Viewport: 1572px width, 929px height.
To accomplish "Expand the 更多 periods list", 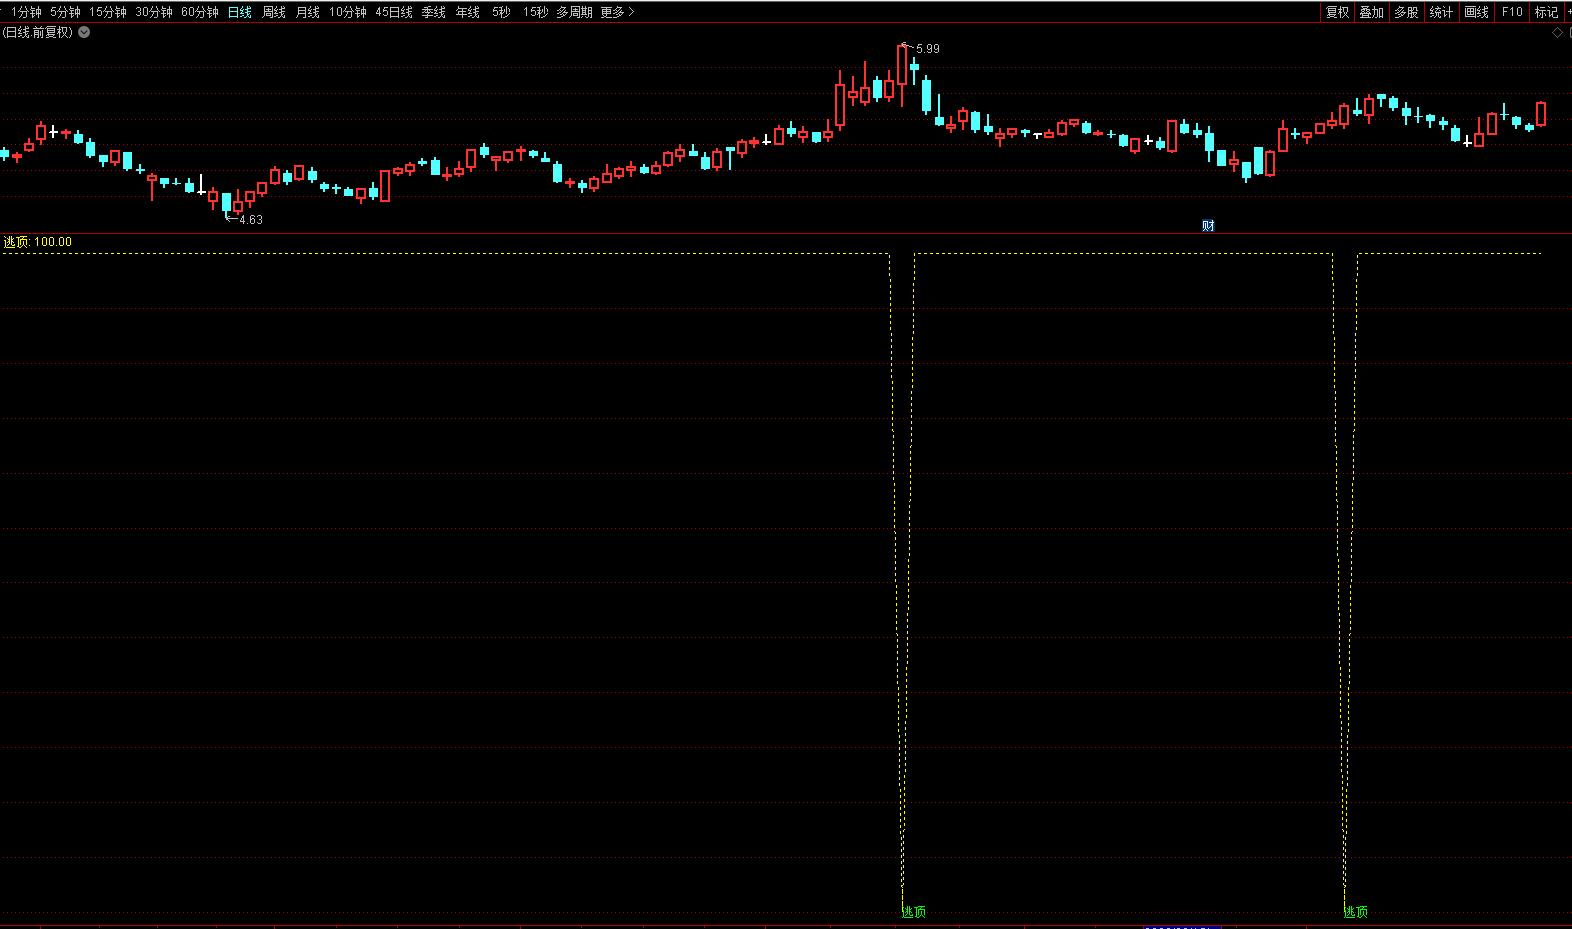I will click(617, 12).
